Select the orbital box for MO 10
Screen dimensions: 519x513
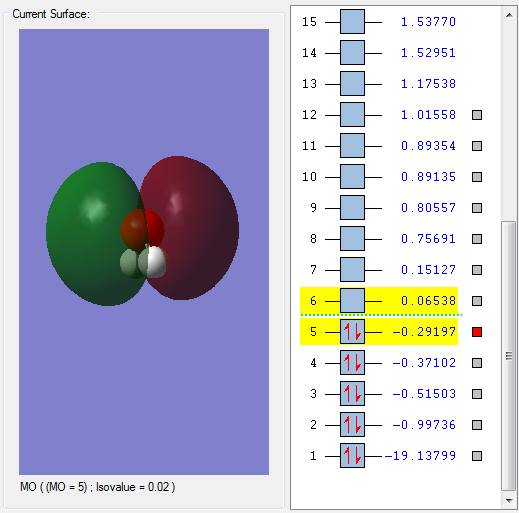352,177
